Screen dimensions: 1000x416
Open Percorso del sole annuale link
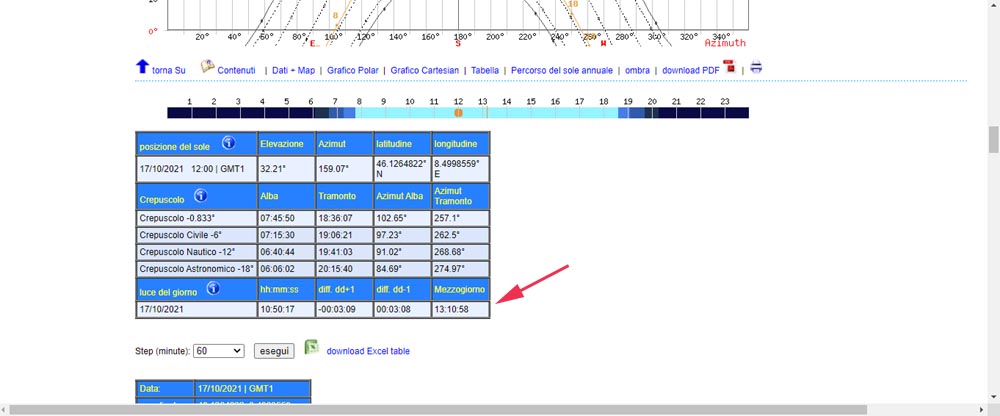click(x=562, y=71)
